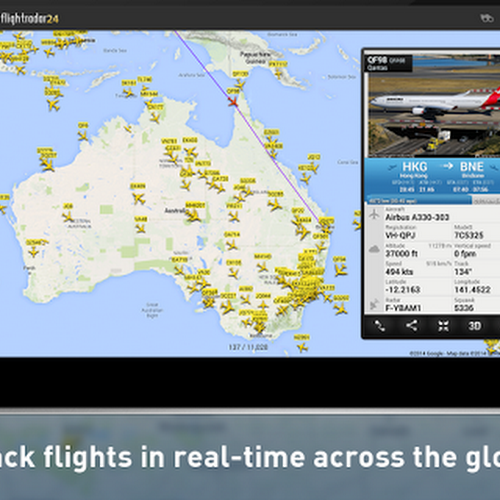
Task: Select the JQ12 plane over the Coral Sea
Action: pyautogui.click(x=314, y=167)
